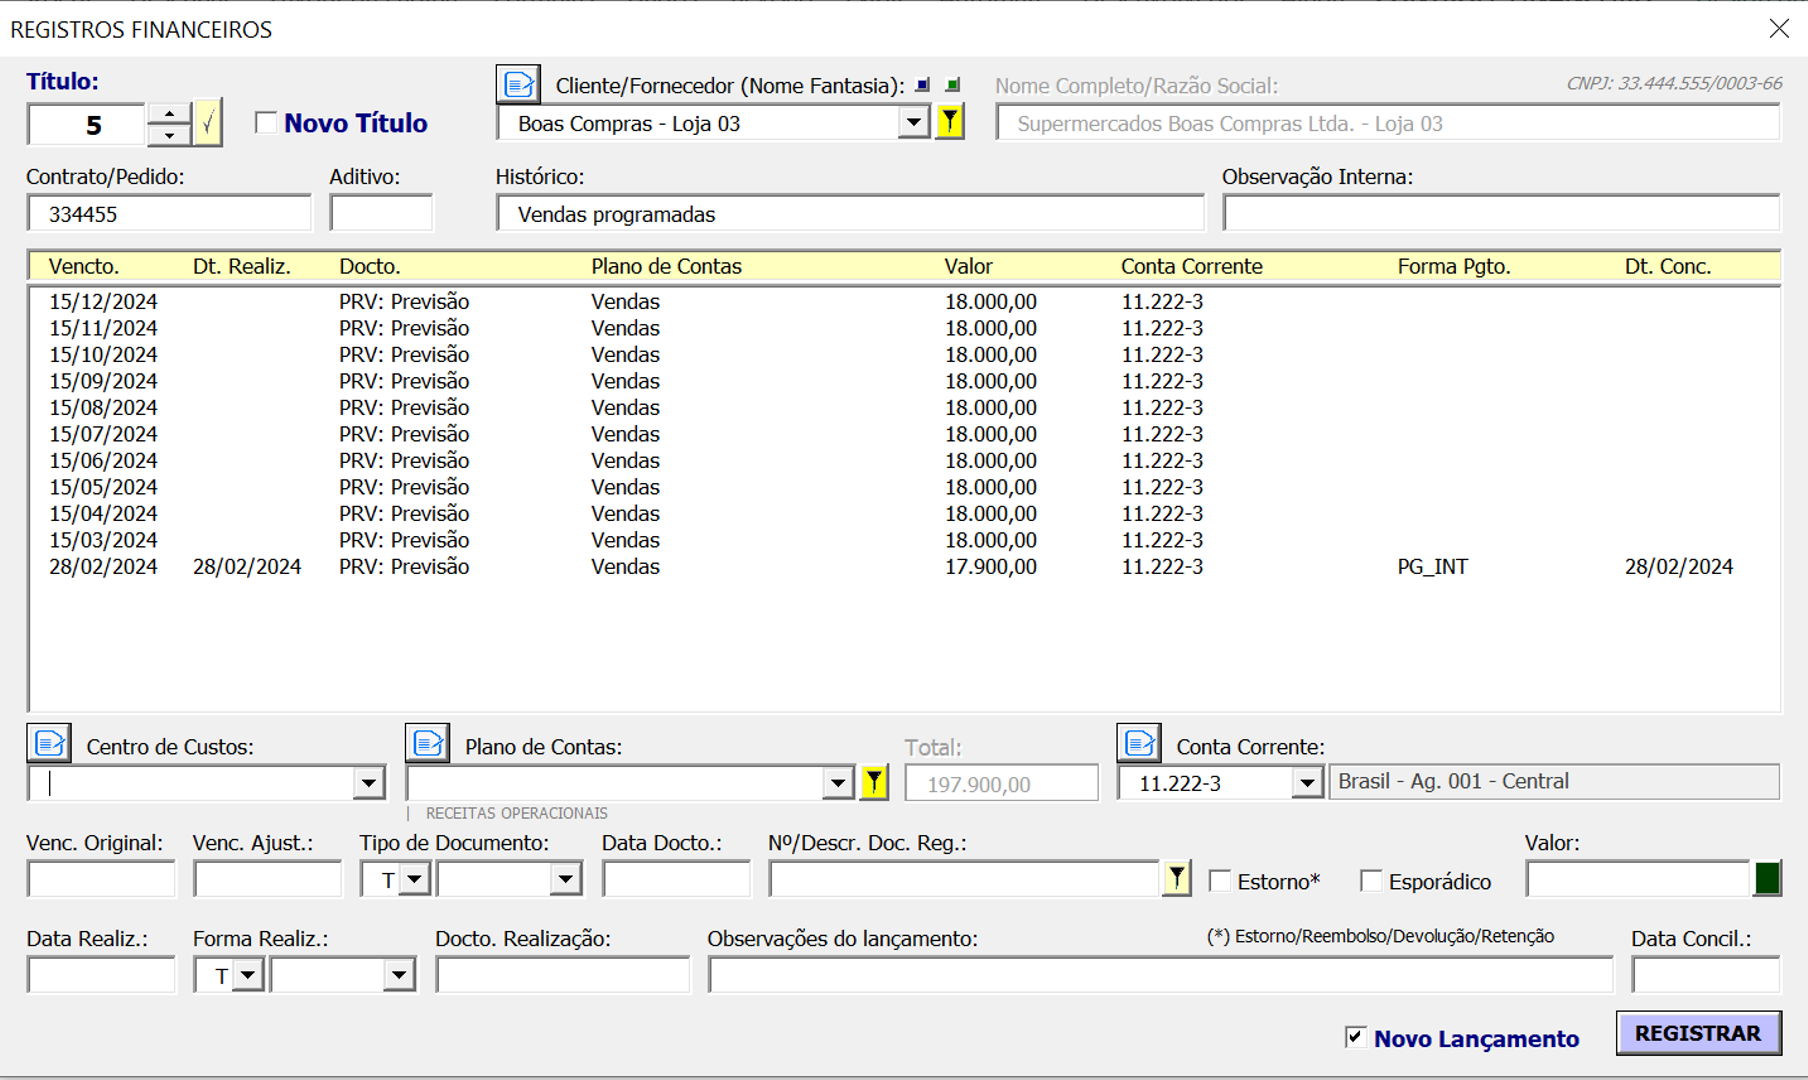Click the Valor input field at the bottom right

pos(1639,880)
